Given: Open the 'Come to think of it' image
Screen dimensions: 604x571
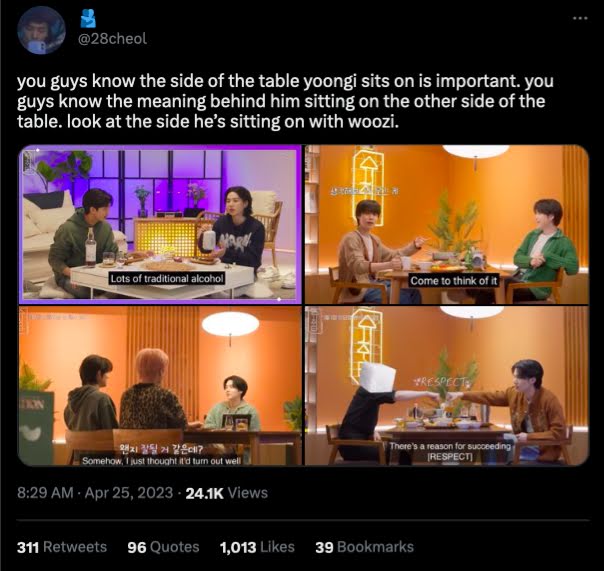Looking at the screenshot, I should [x=447, y=225].
